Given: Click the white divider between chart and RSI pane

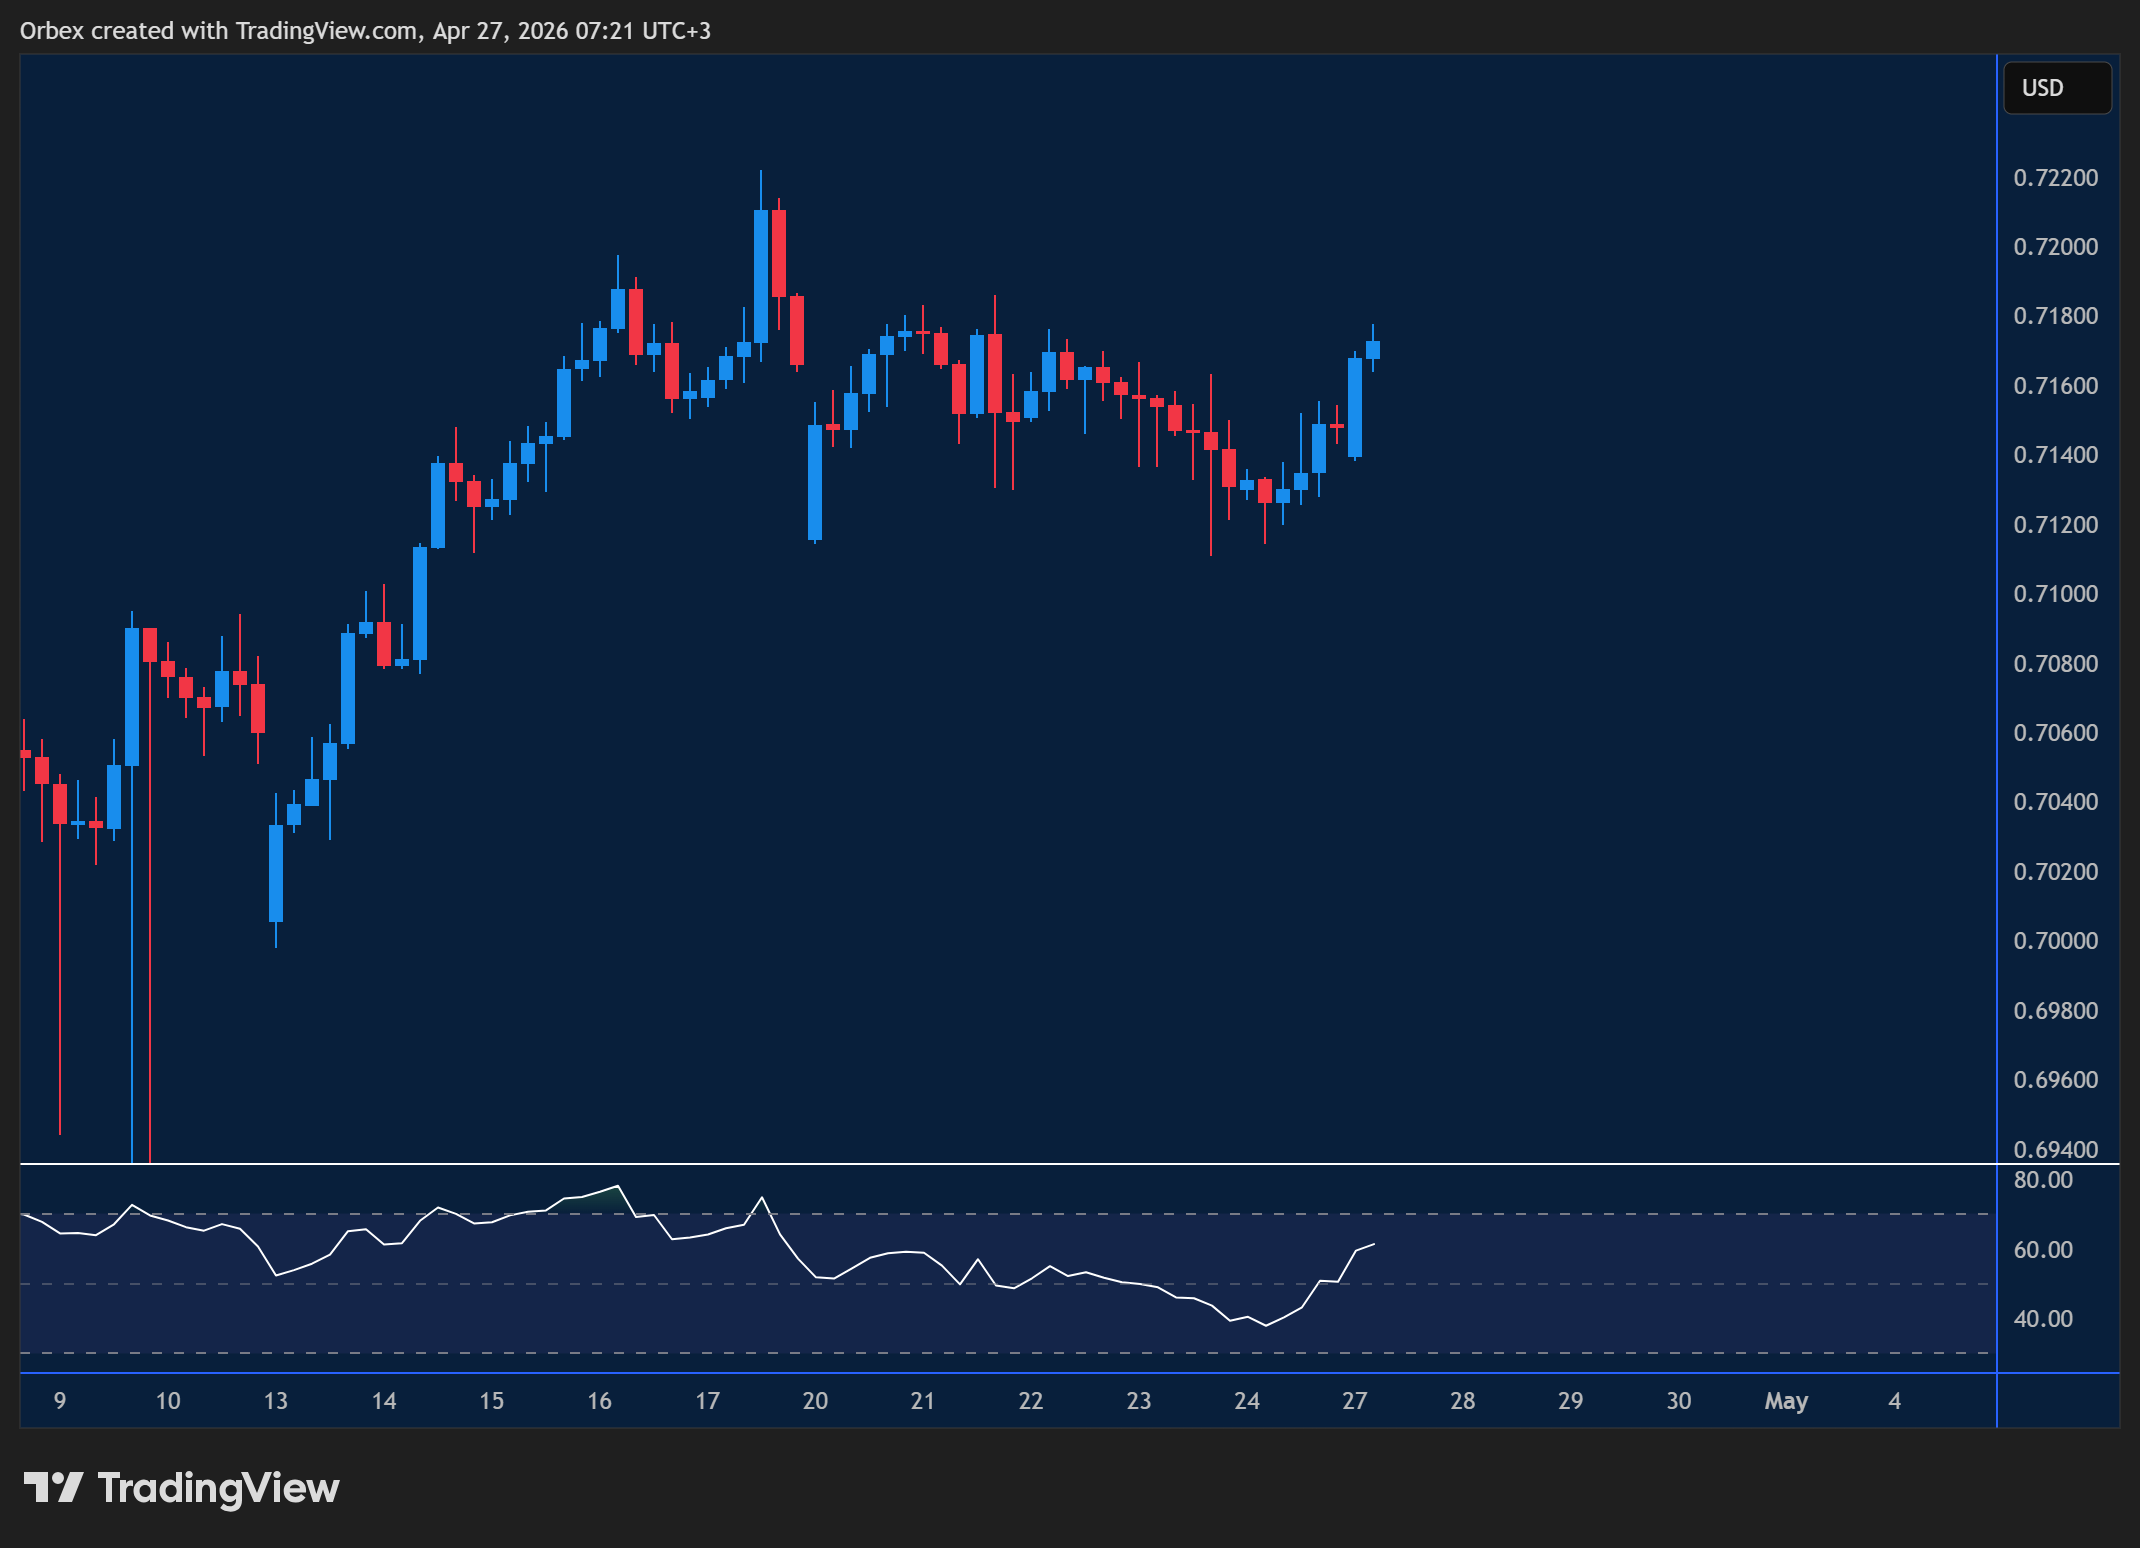Looking at the screenshot, I should pyautogui.click(x=1000, y=1164).
